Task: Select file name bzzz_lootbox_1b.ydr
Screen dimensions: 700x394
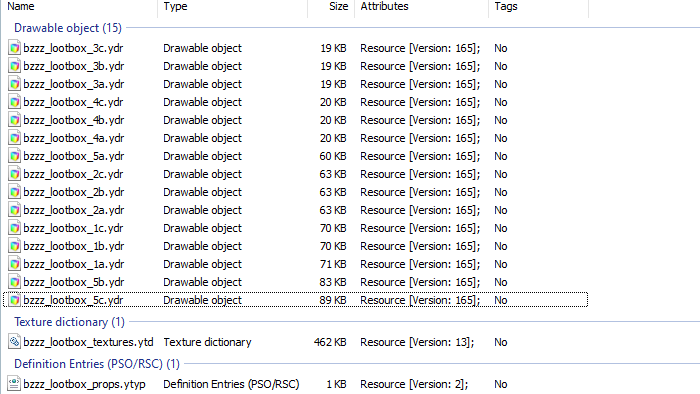Action: coord(74,246)
